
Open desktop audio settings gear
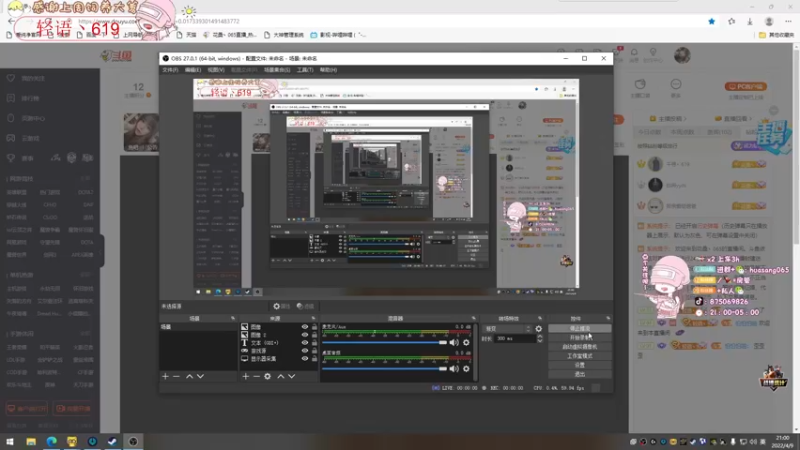pyautogui.click(x=466, y=368)
